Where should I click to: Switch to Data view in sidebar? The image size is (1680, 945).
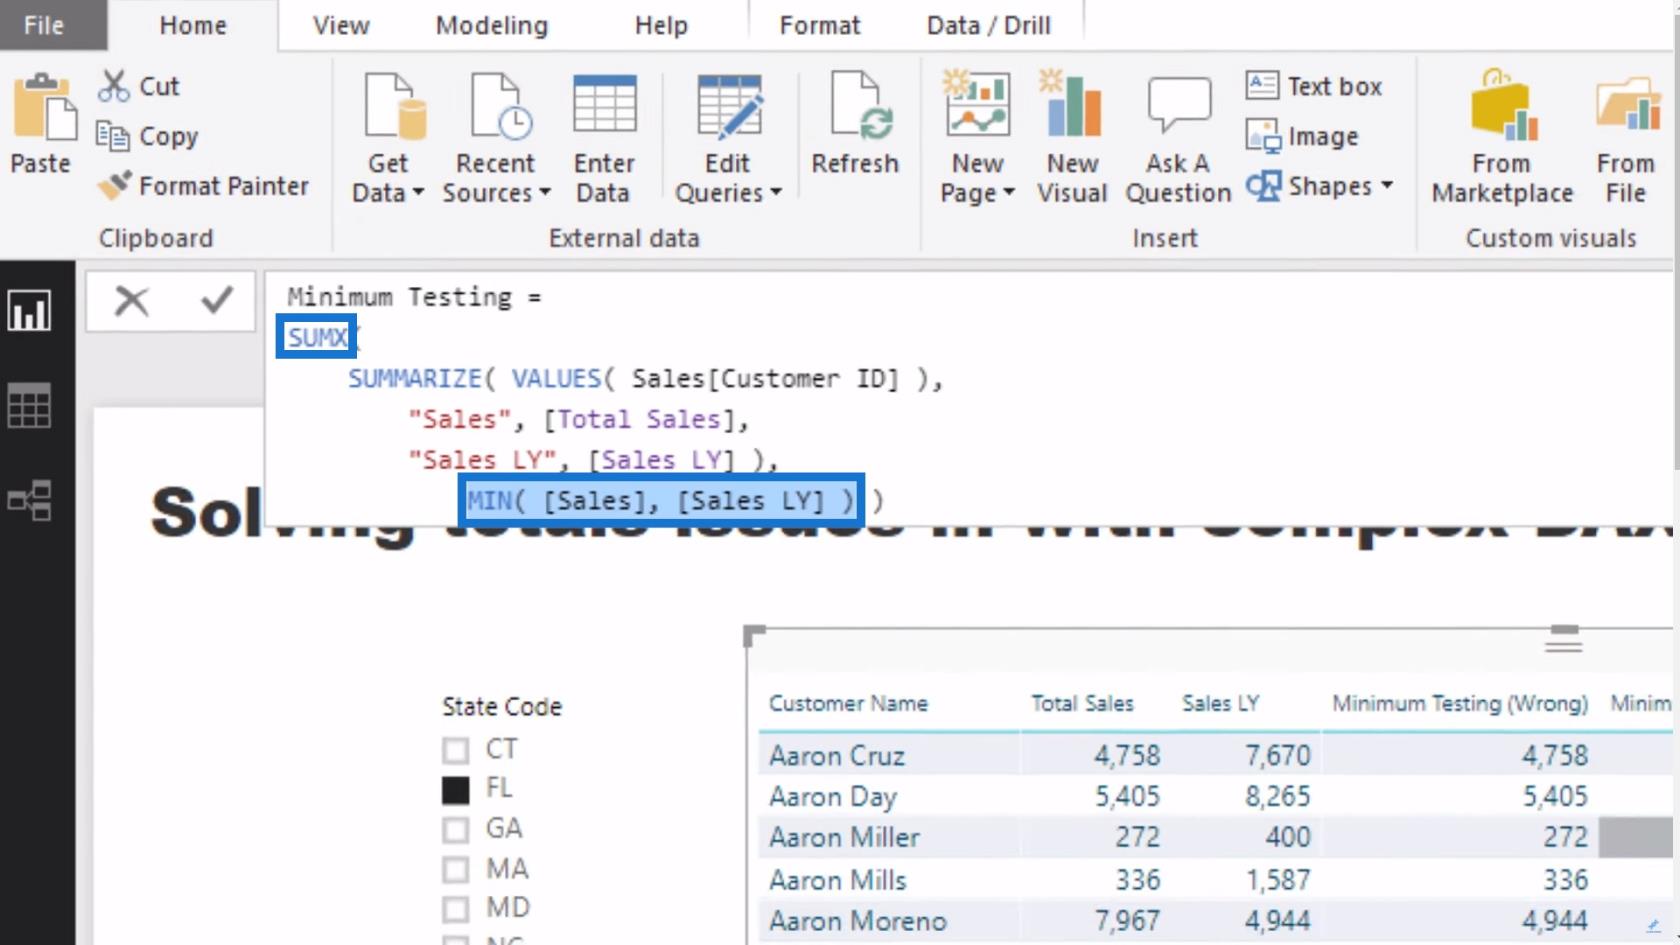click(x=30, y=405)
